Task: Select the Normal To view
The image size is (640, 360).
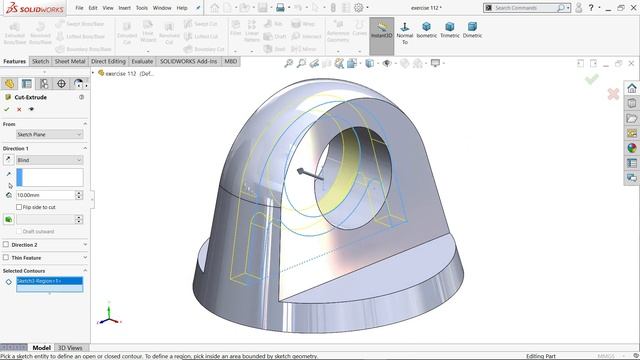Action: 404,33
